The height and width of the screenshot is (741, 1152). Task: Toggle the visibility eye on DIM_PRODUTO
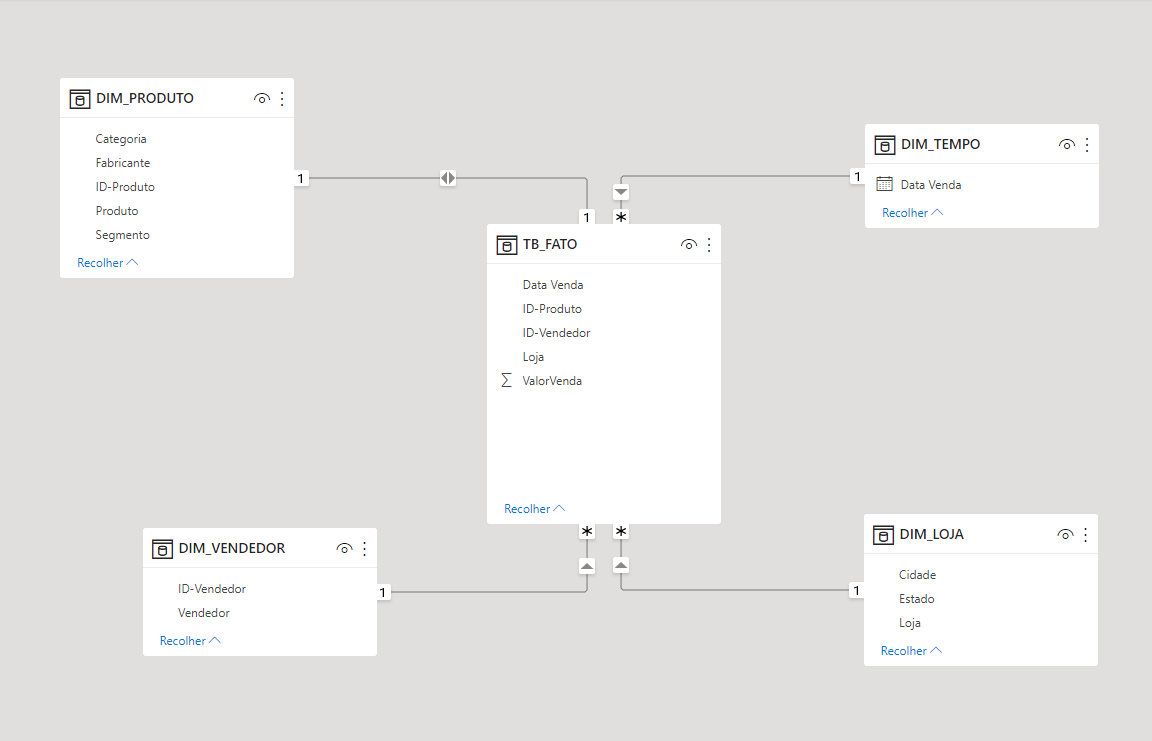(x=262, y=98)
